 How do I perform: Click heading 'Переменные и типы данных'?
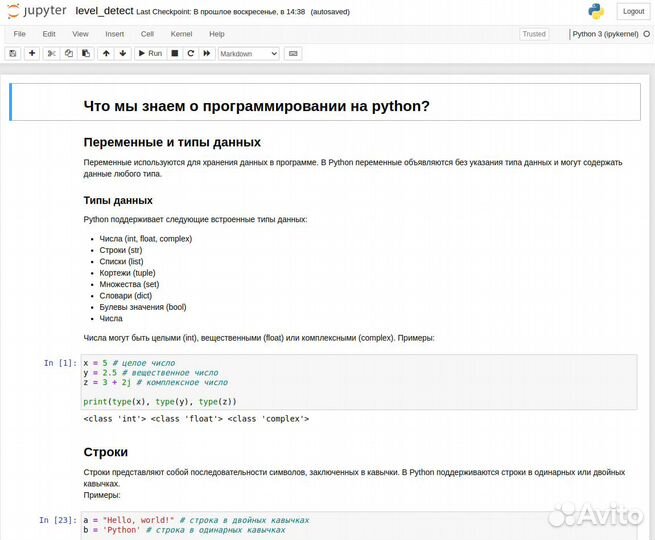pos(172,142)
